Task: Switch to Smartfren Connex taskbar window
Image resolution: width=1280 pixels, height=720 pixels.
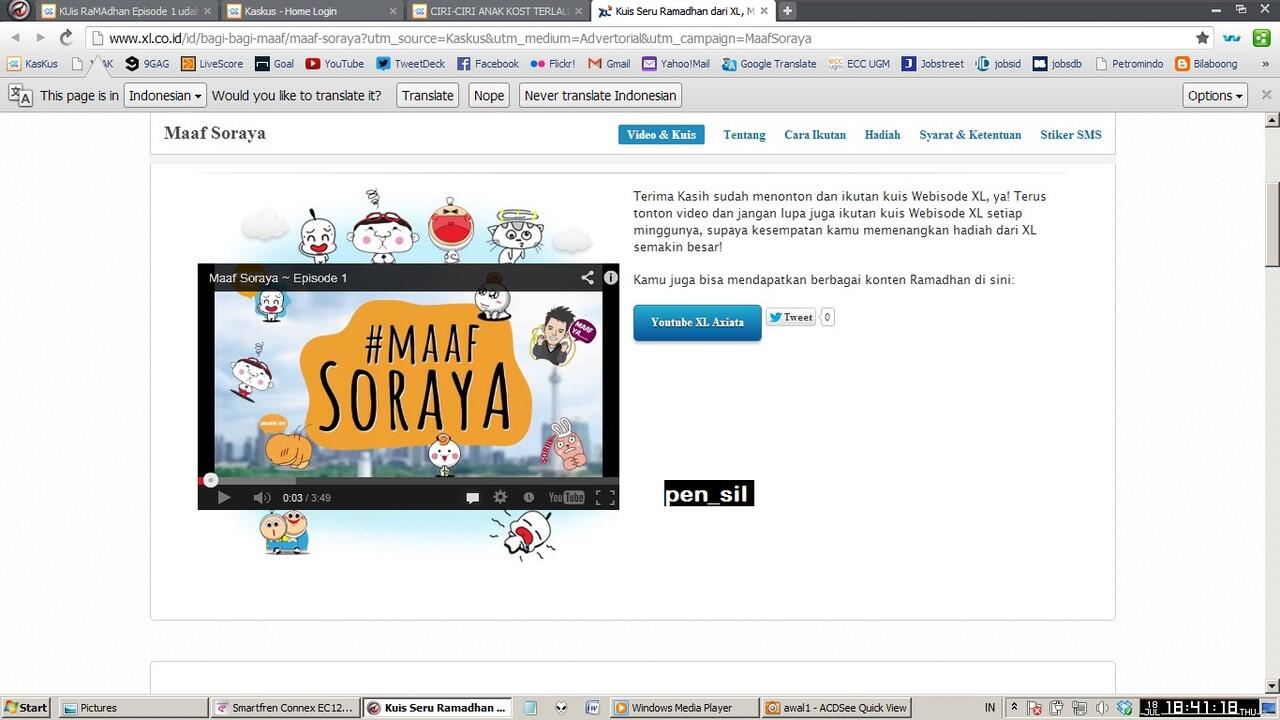Action: click(285, 707)
